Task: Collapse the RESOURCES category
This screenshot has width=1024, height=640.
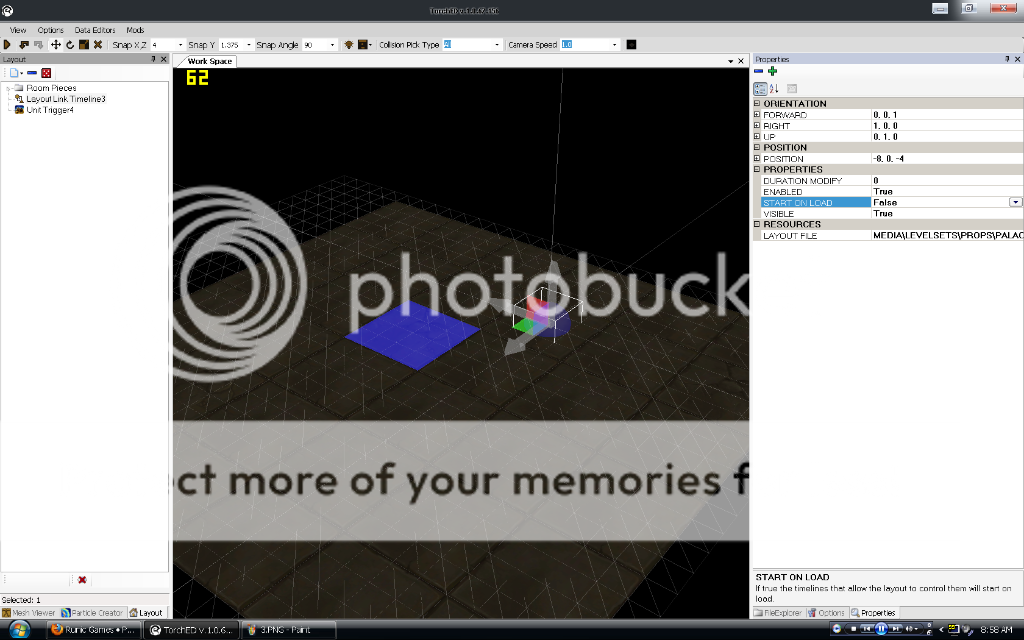Action: [x=757, y=224]
